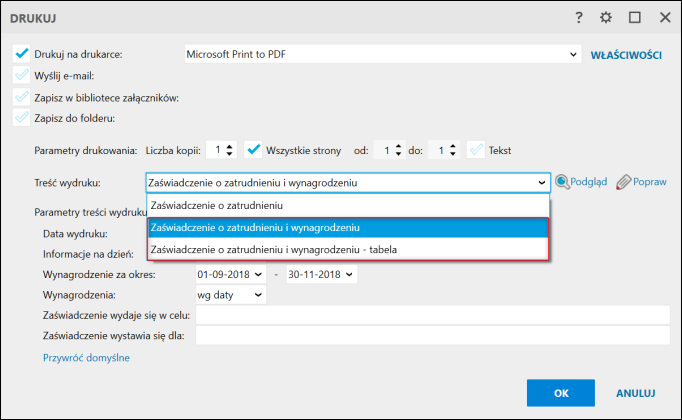Image resolution: width=682 pixels, height=420 pixels.
Task: Enable Zapisz w bibliotece załączników checkbox
Action: pyautogui.click(x=21, y=97)
